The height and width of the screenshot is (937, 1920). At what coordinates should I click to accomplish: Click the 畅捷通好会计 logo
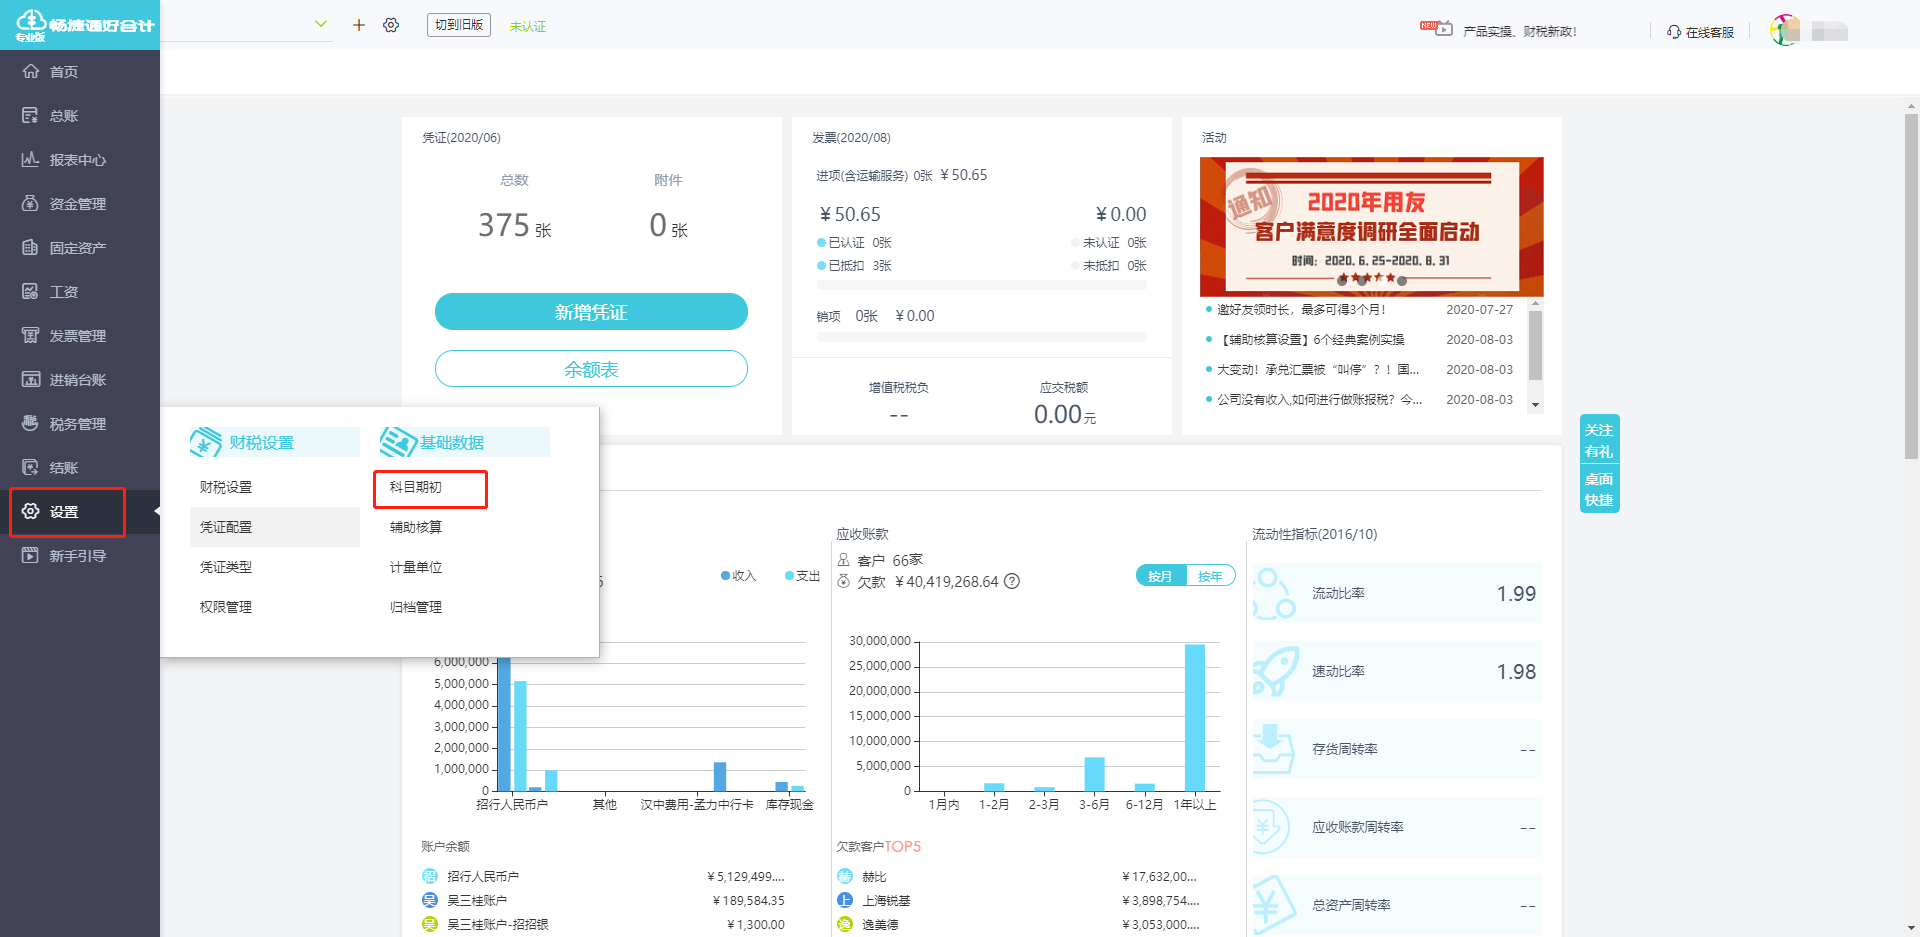pyautogui.click(x=84, y=25)
